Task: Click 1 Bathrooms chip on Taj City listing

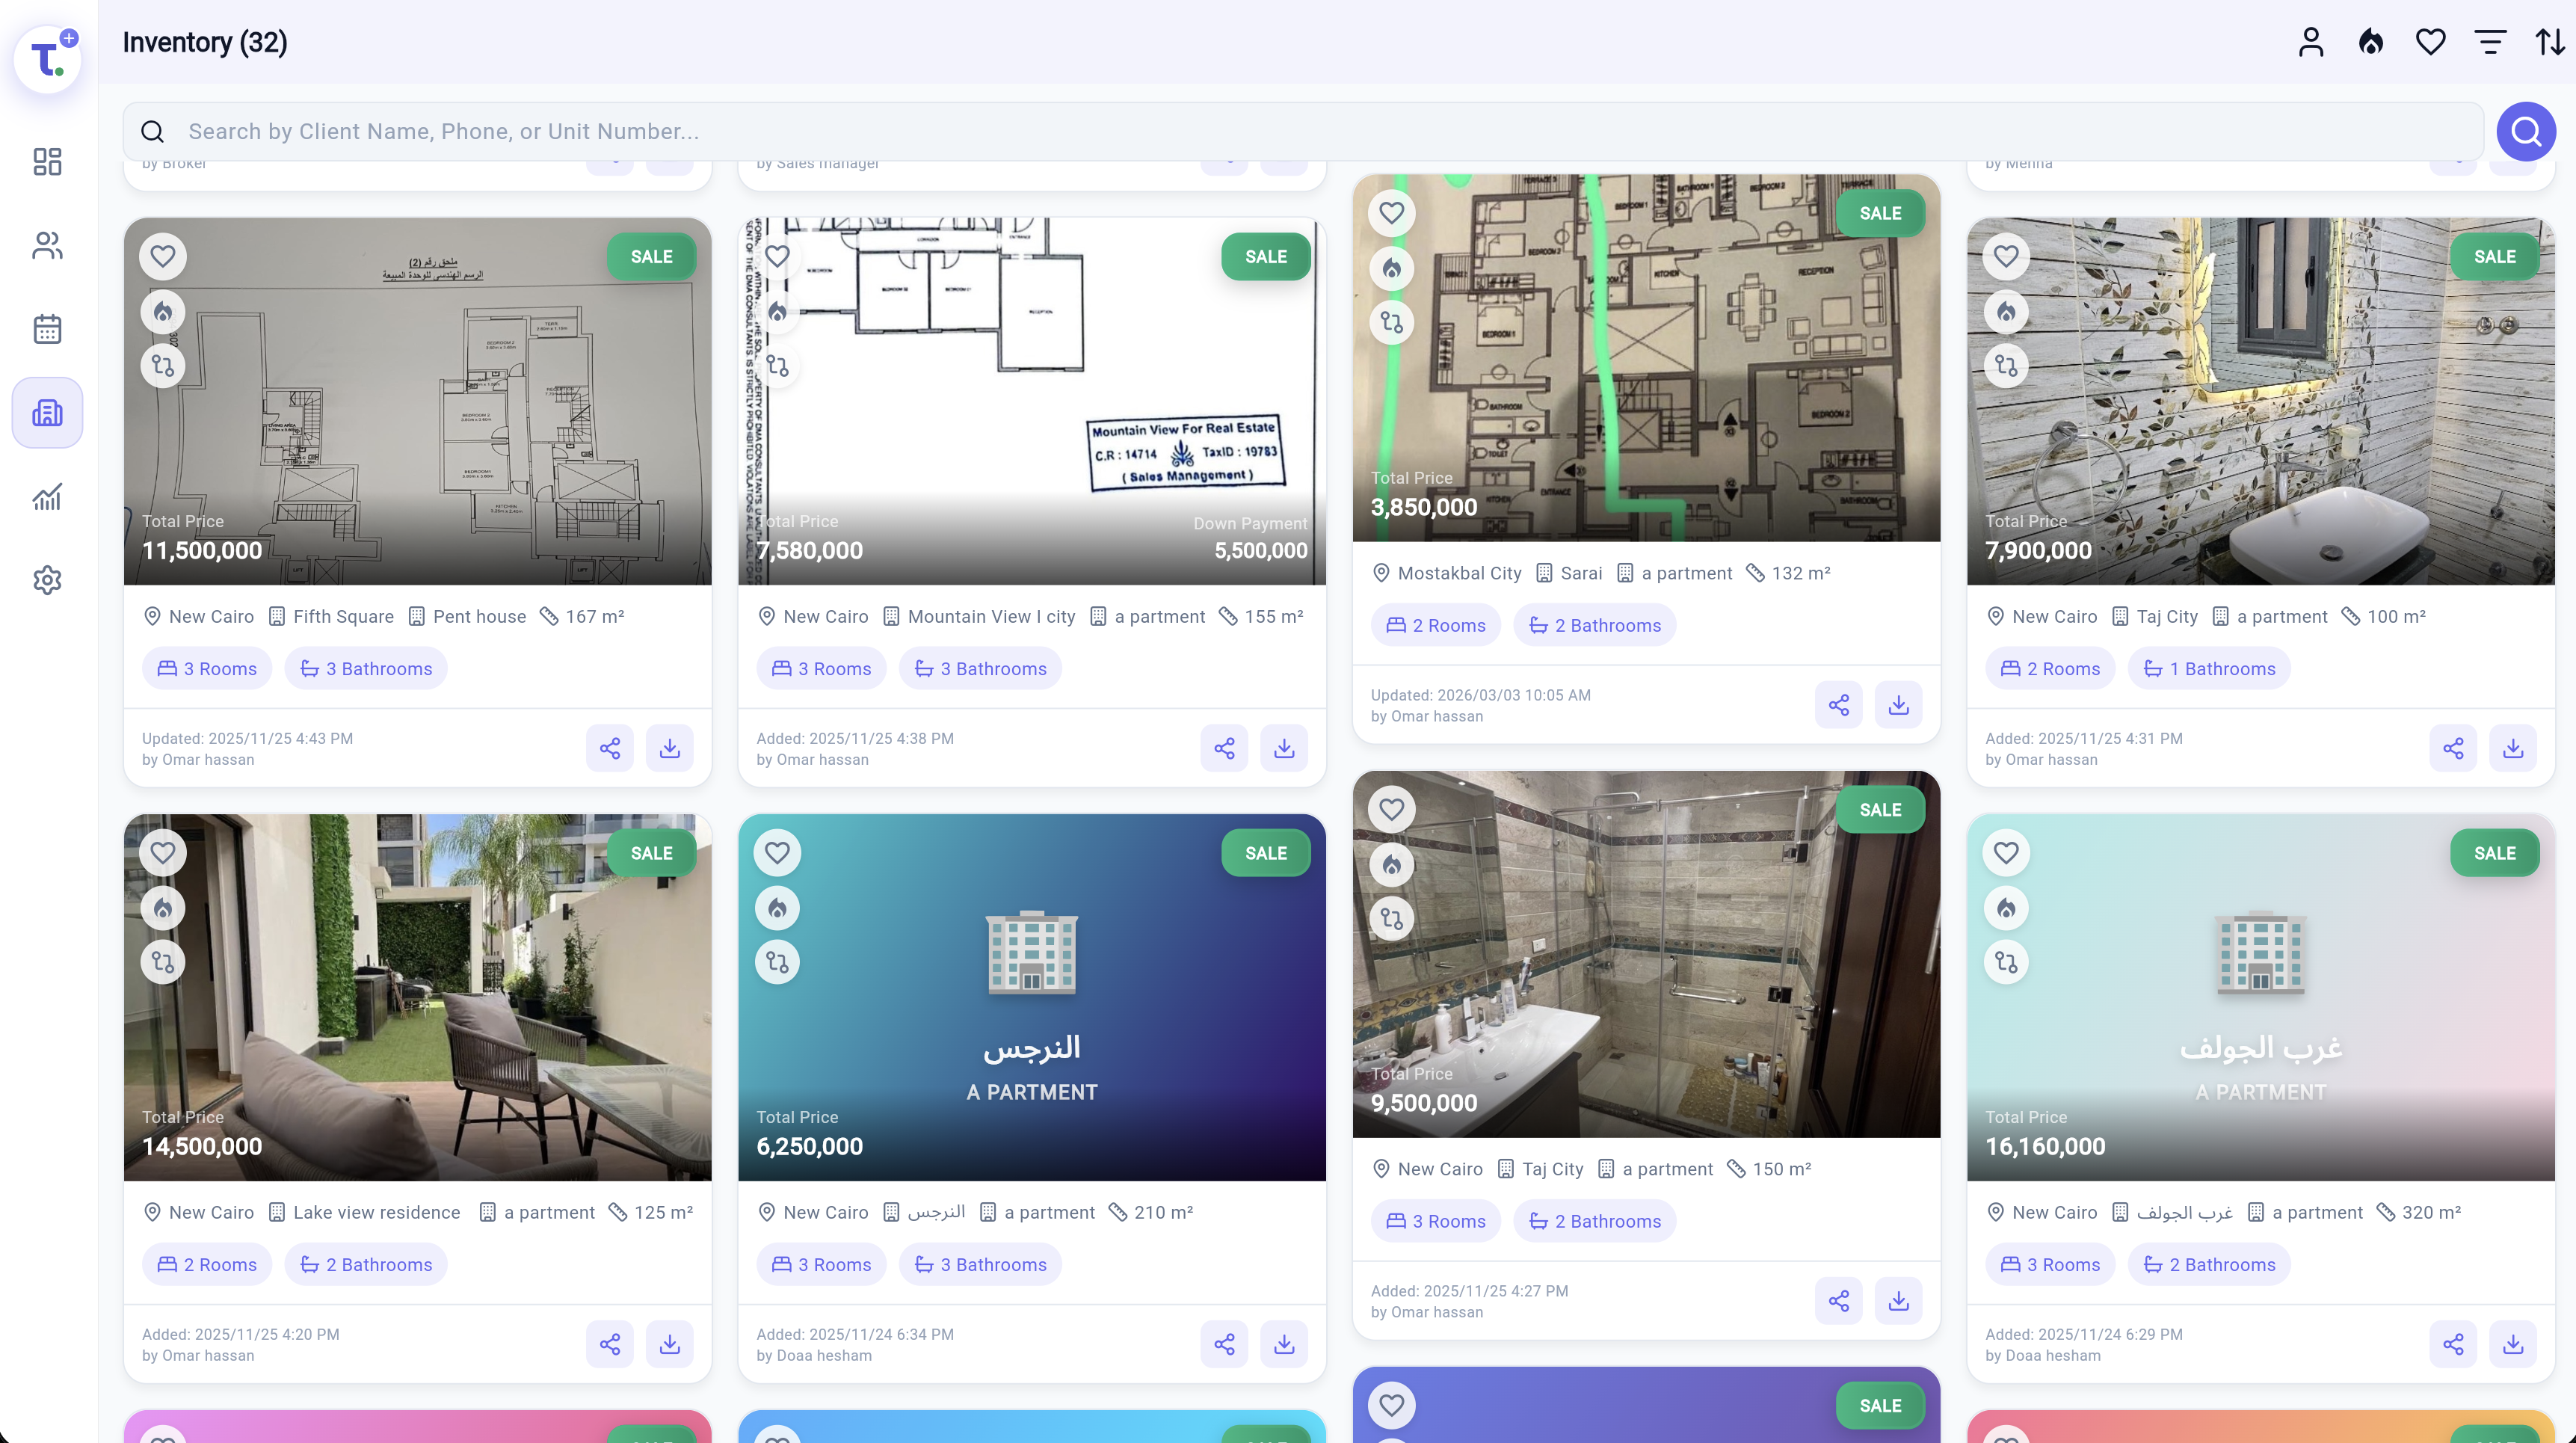Action: point(2209,669)
